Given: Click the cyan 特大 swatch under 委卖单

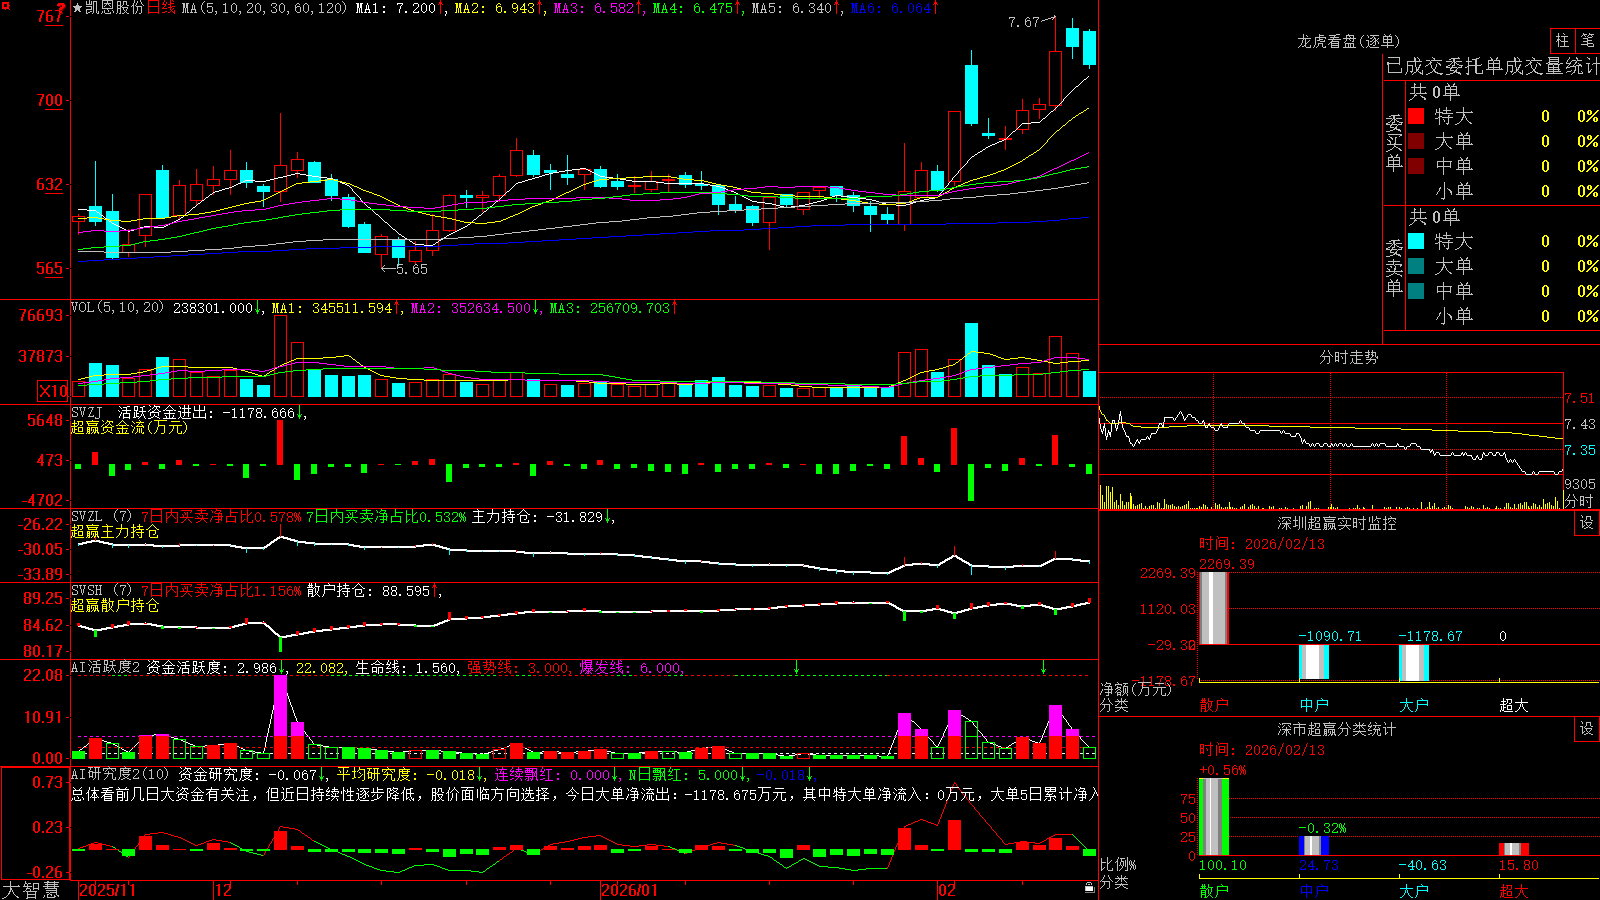Looking at the screenshot, I should pyautogui.click(x=1416, y=241).
